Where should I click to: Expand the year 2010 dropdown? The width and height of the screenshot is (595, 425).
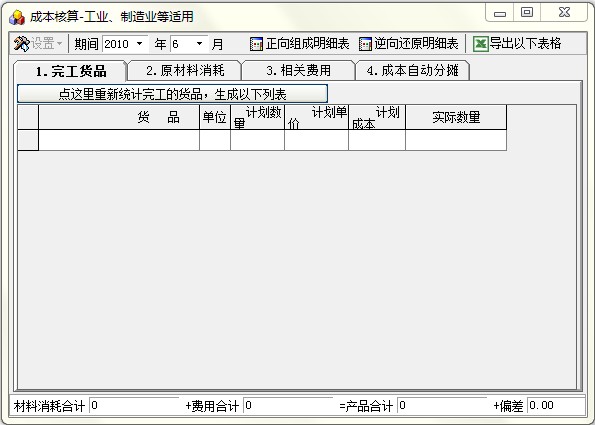coord(140,44)
